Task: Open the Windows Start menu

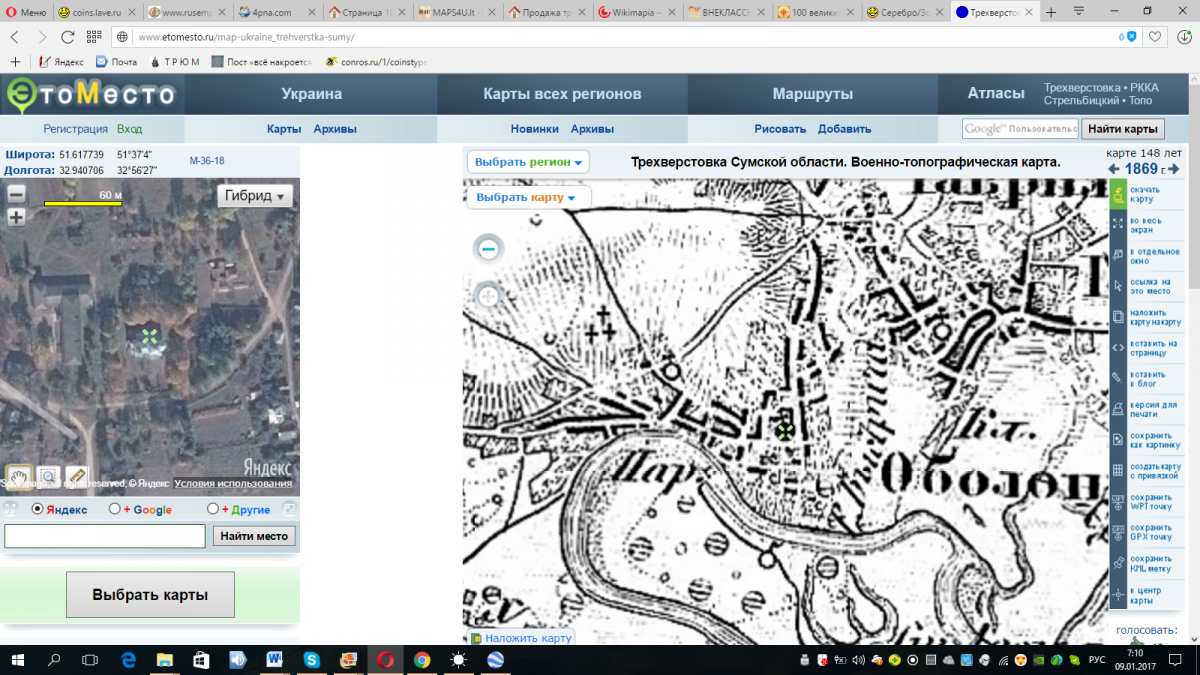Action: 17,660
